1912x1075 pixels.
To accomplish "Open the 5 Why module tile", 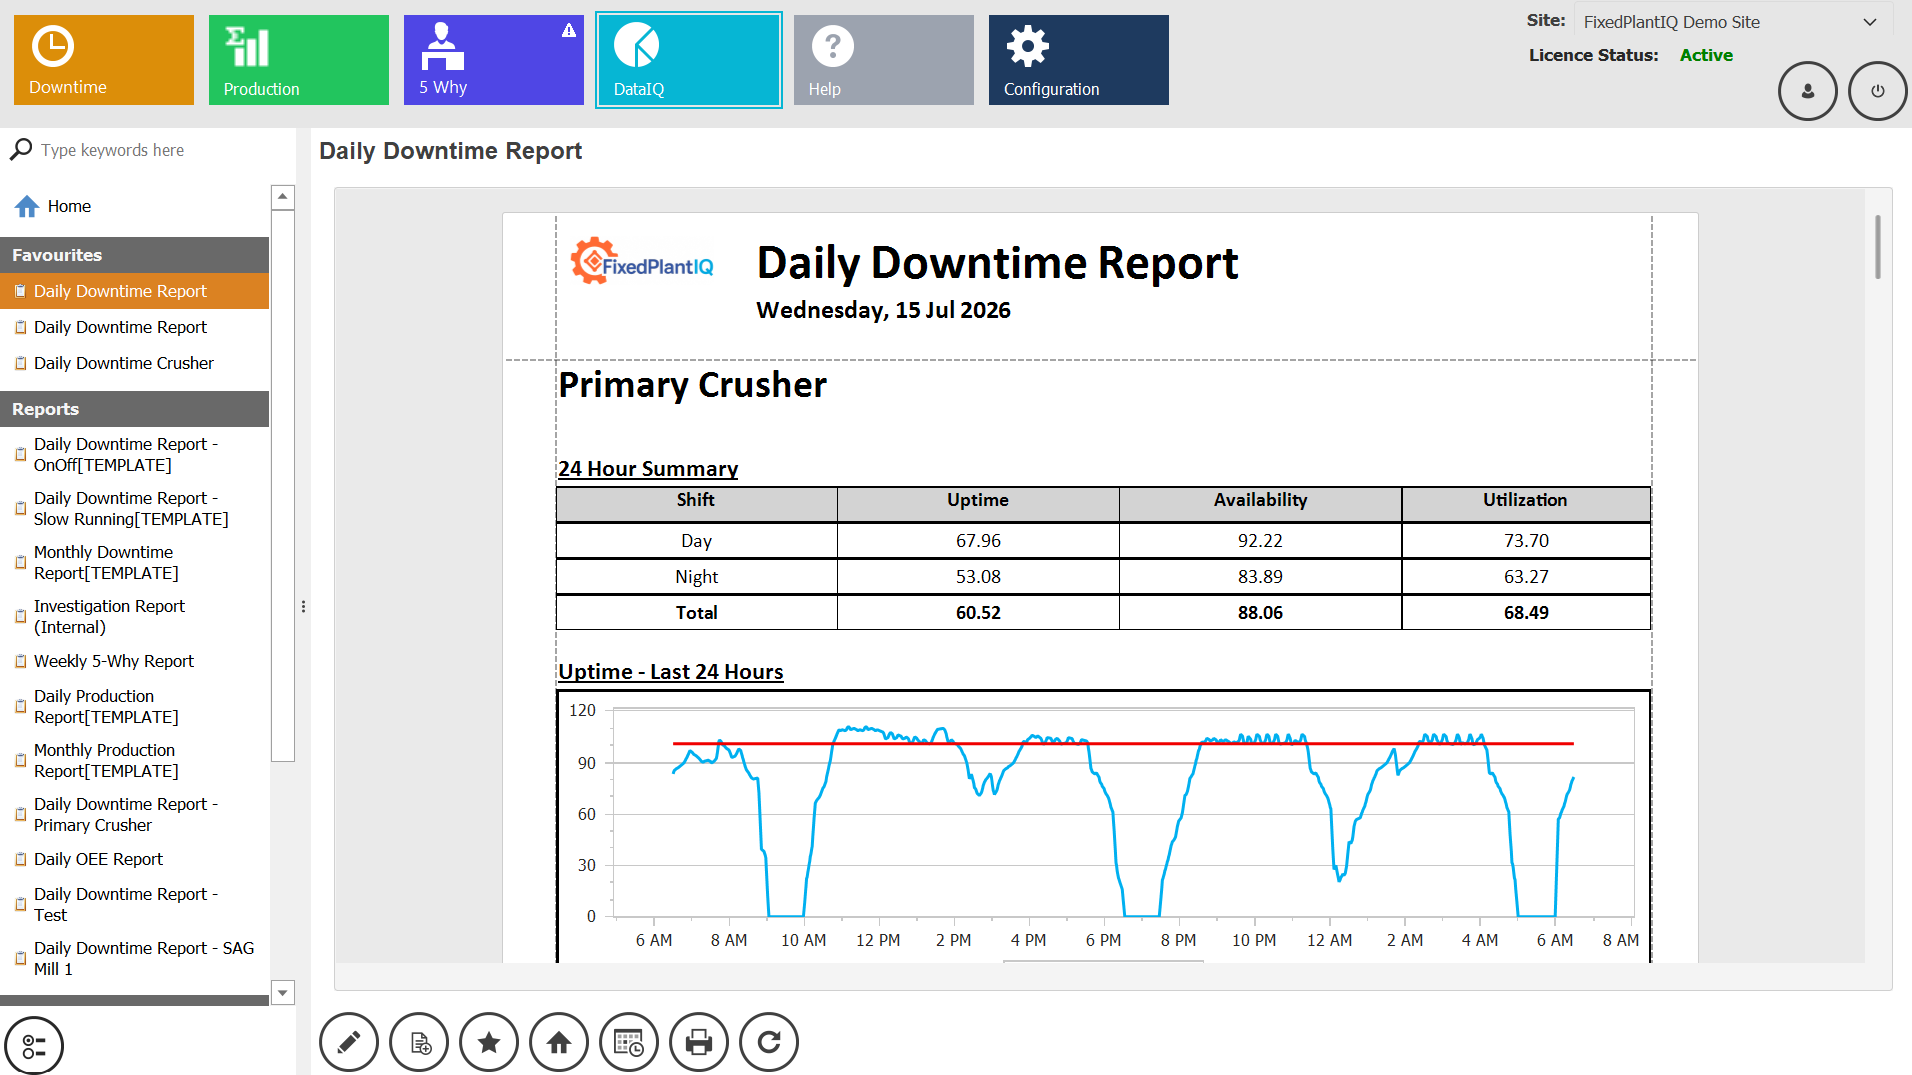I will pos(494,60).
